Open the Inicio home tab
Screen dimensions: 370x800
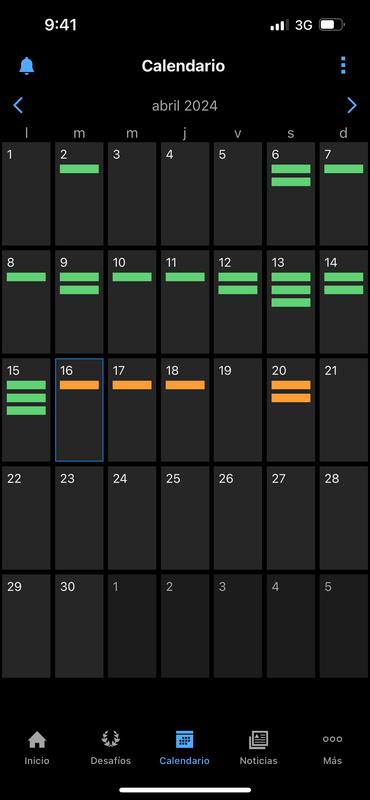coord(37,747)
